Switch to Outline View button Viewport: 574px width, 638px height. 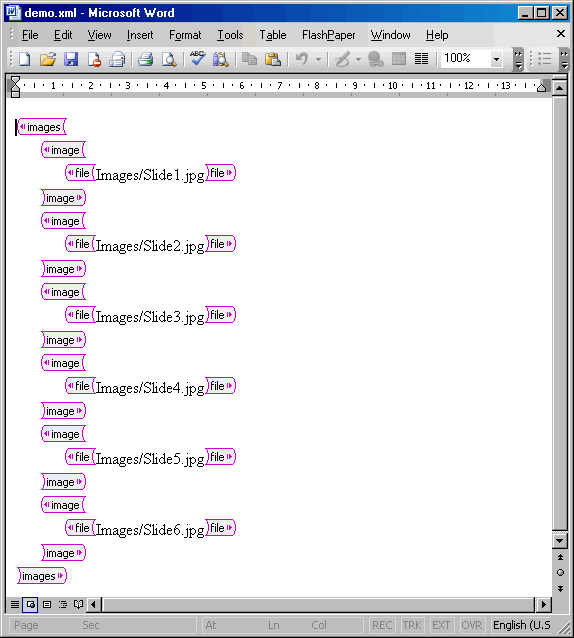pyautogui.click(x=63, y=604)
